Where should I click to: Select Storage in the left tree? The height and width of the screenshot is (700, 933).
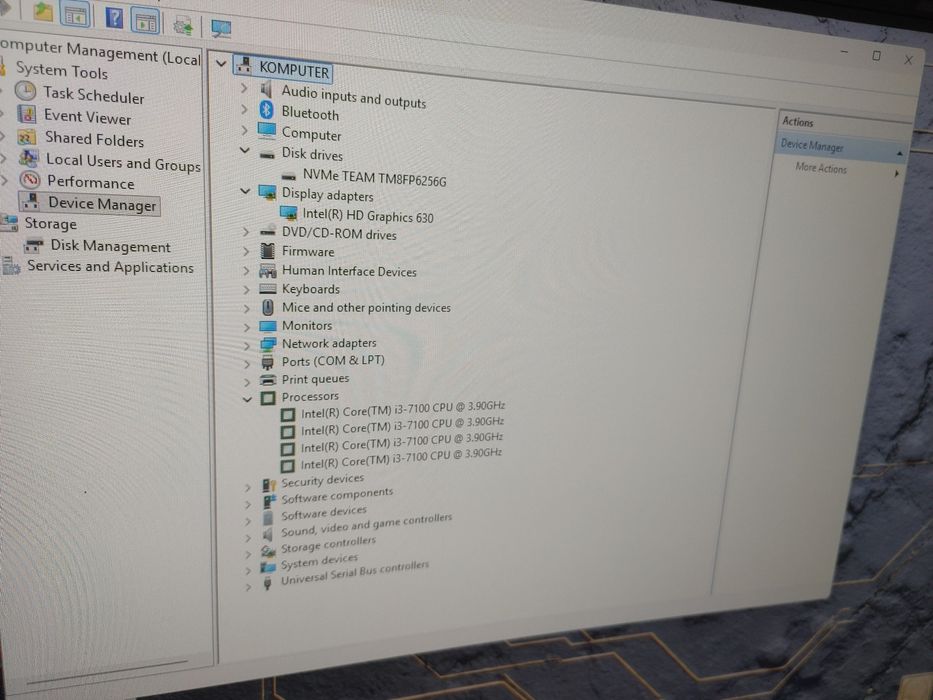point(51,223)
